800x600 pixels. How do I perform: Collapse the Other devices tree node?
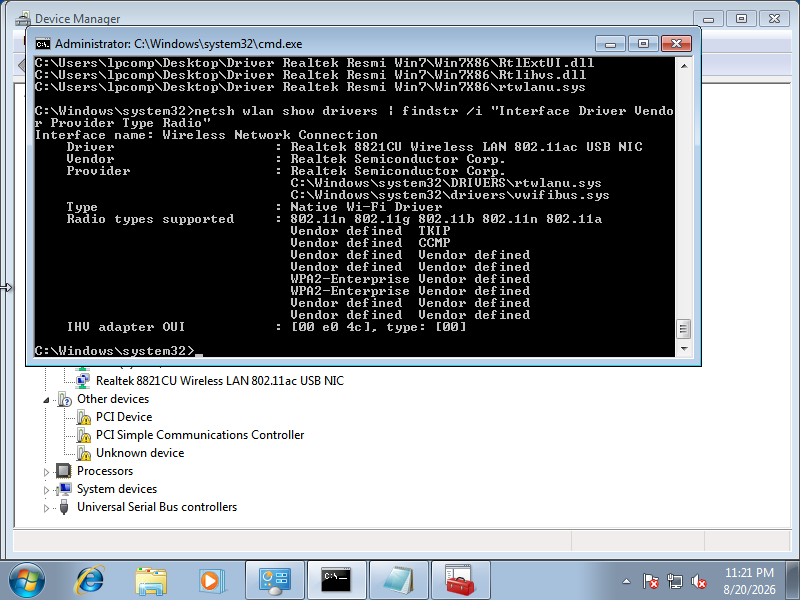[x=46, y=400]
